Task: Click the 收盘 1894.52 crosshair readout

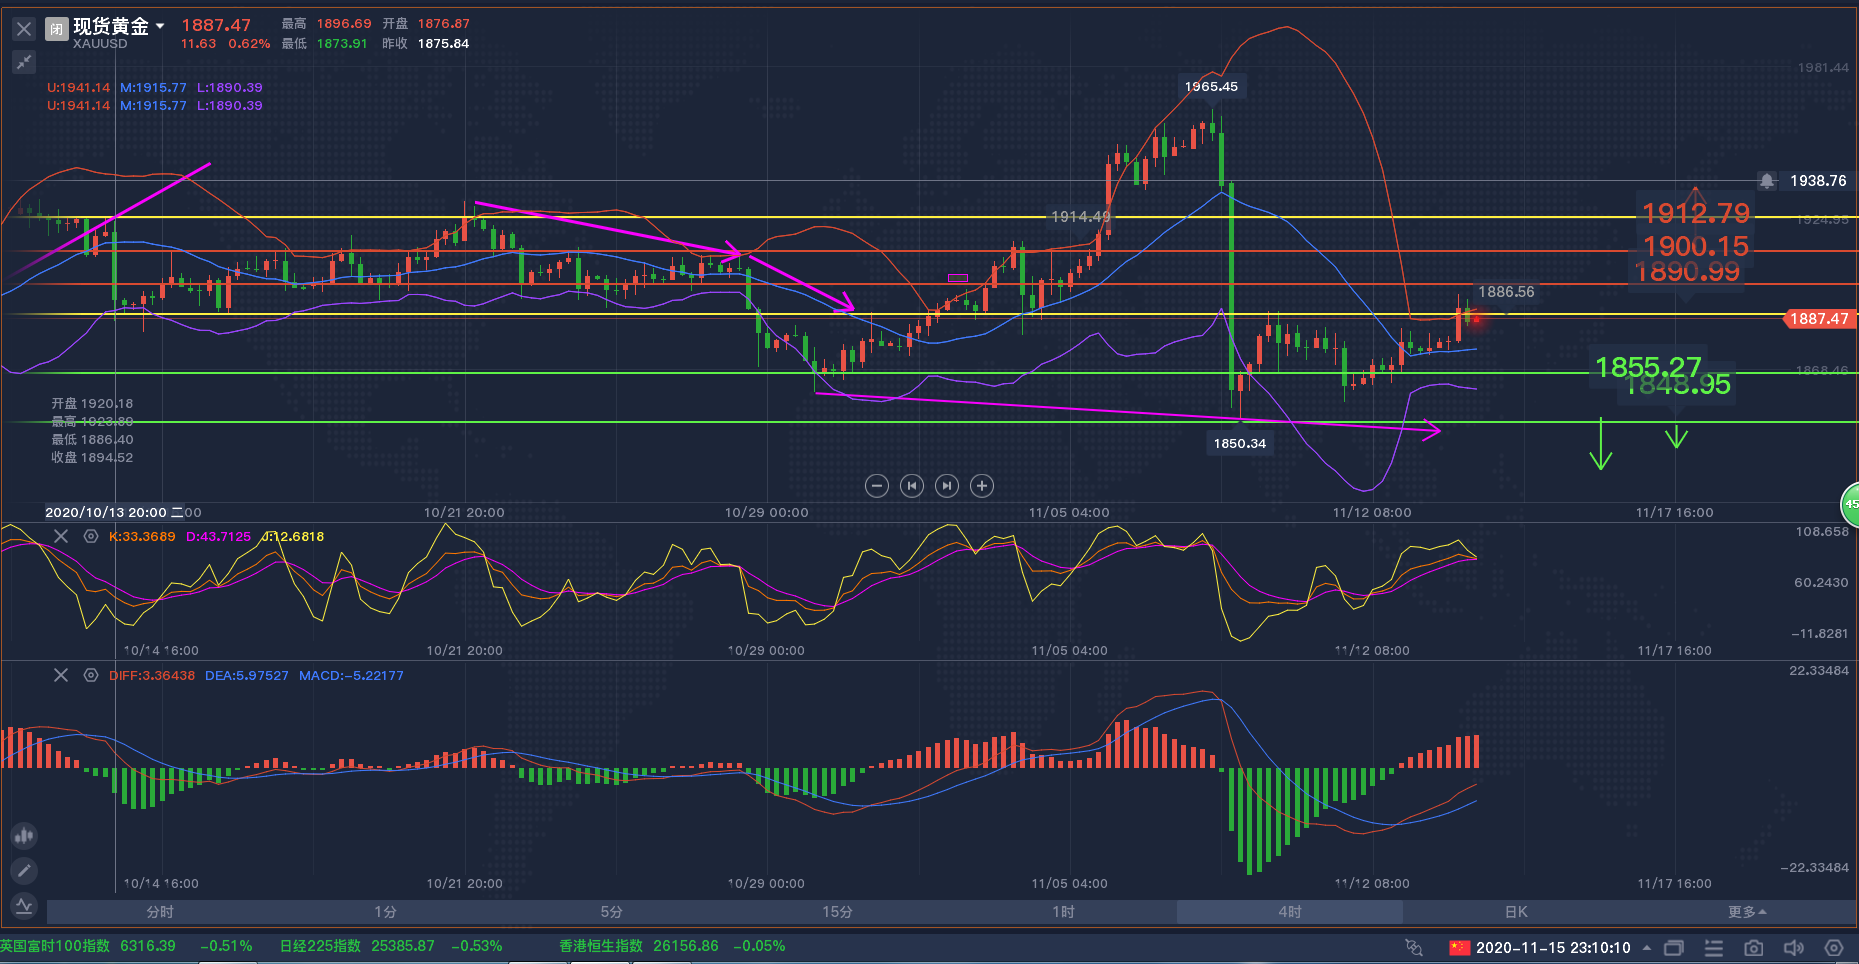Action: pyautogui.click(x=92, y=458)
